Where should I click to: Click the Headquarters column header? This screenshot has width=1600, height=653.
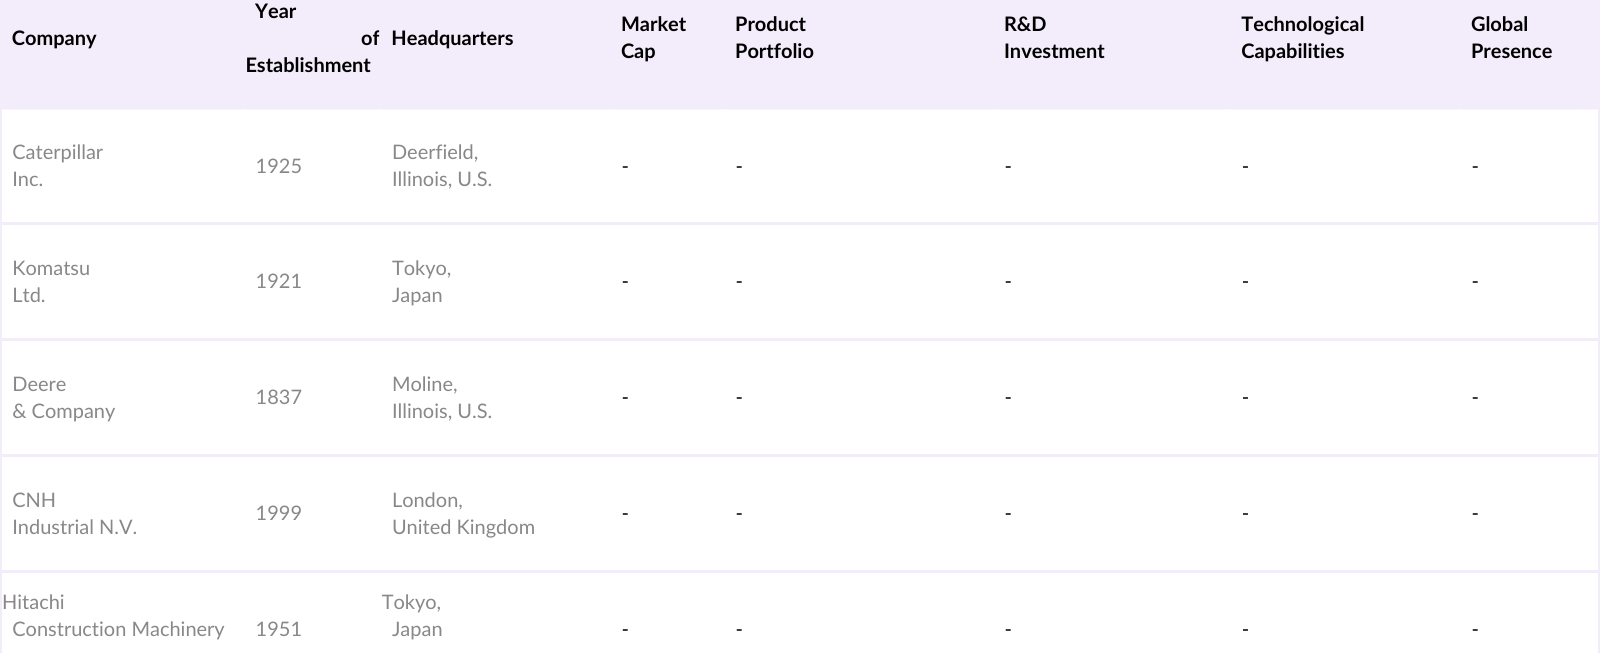[x=452, y=38]
